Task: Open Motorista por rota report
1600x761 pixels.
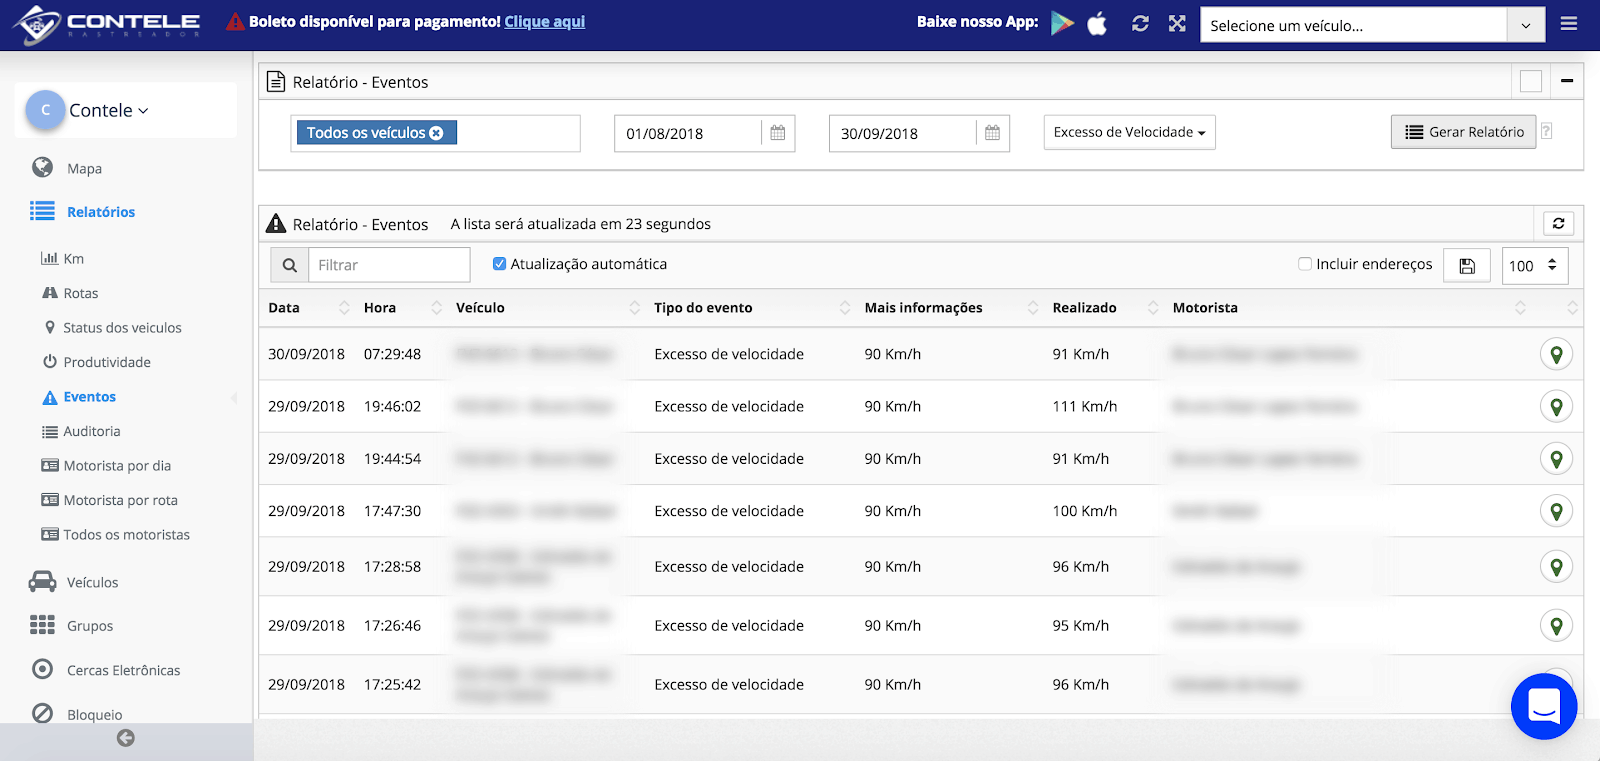Action: (x=120, y=501)
